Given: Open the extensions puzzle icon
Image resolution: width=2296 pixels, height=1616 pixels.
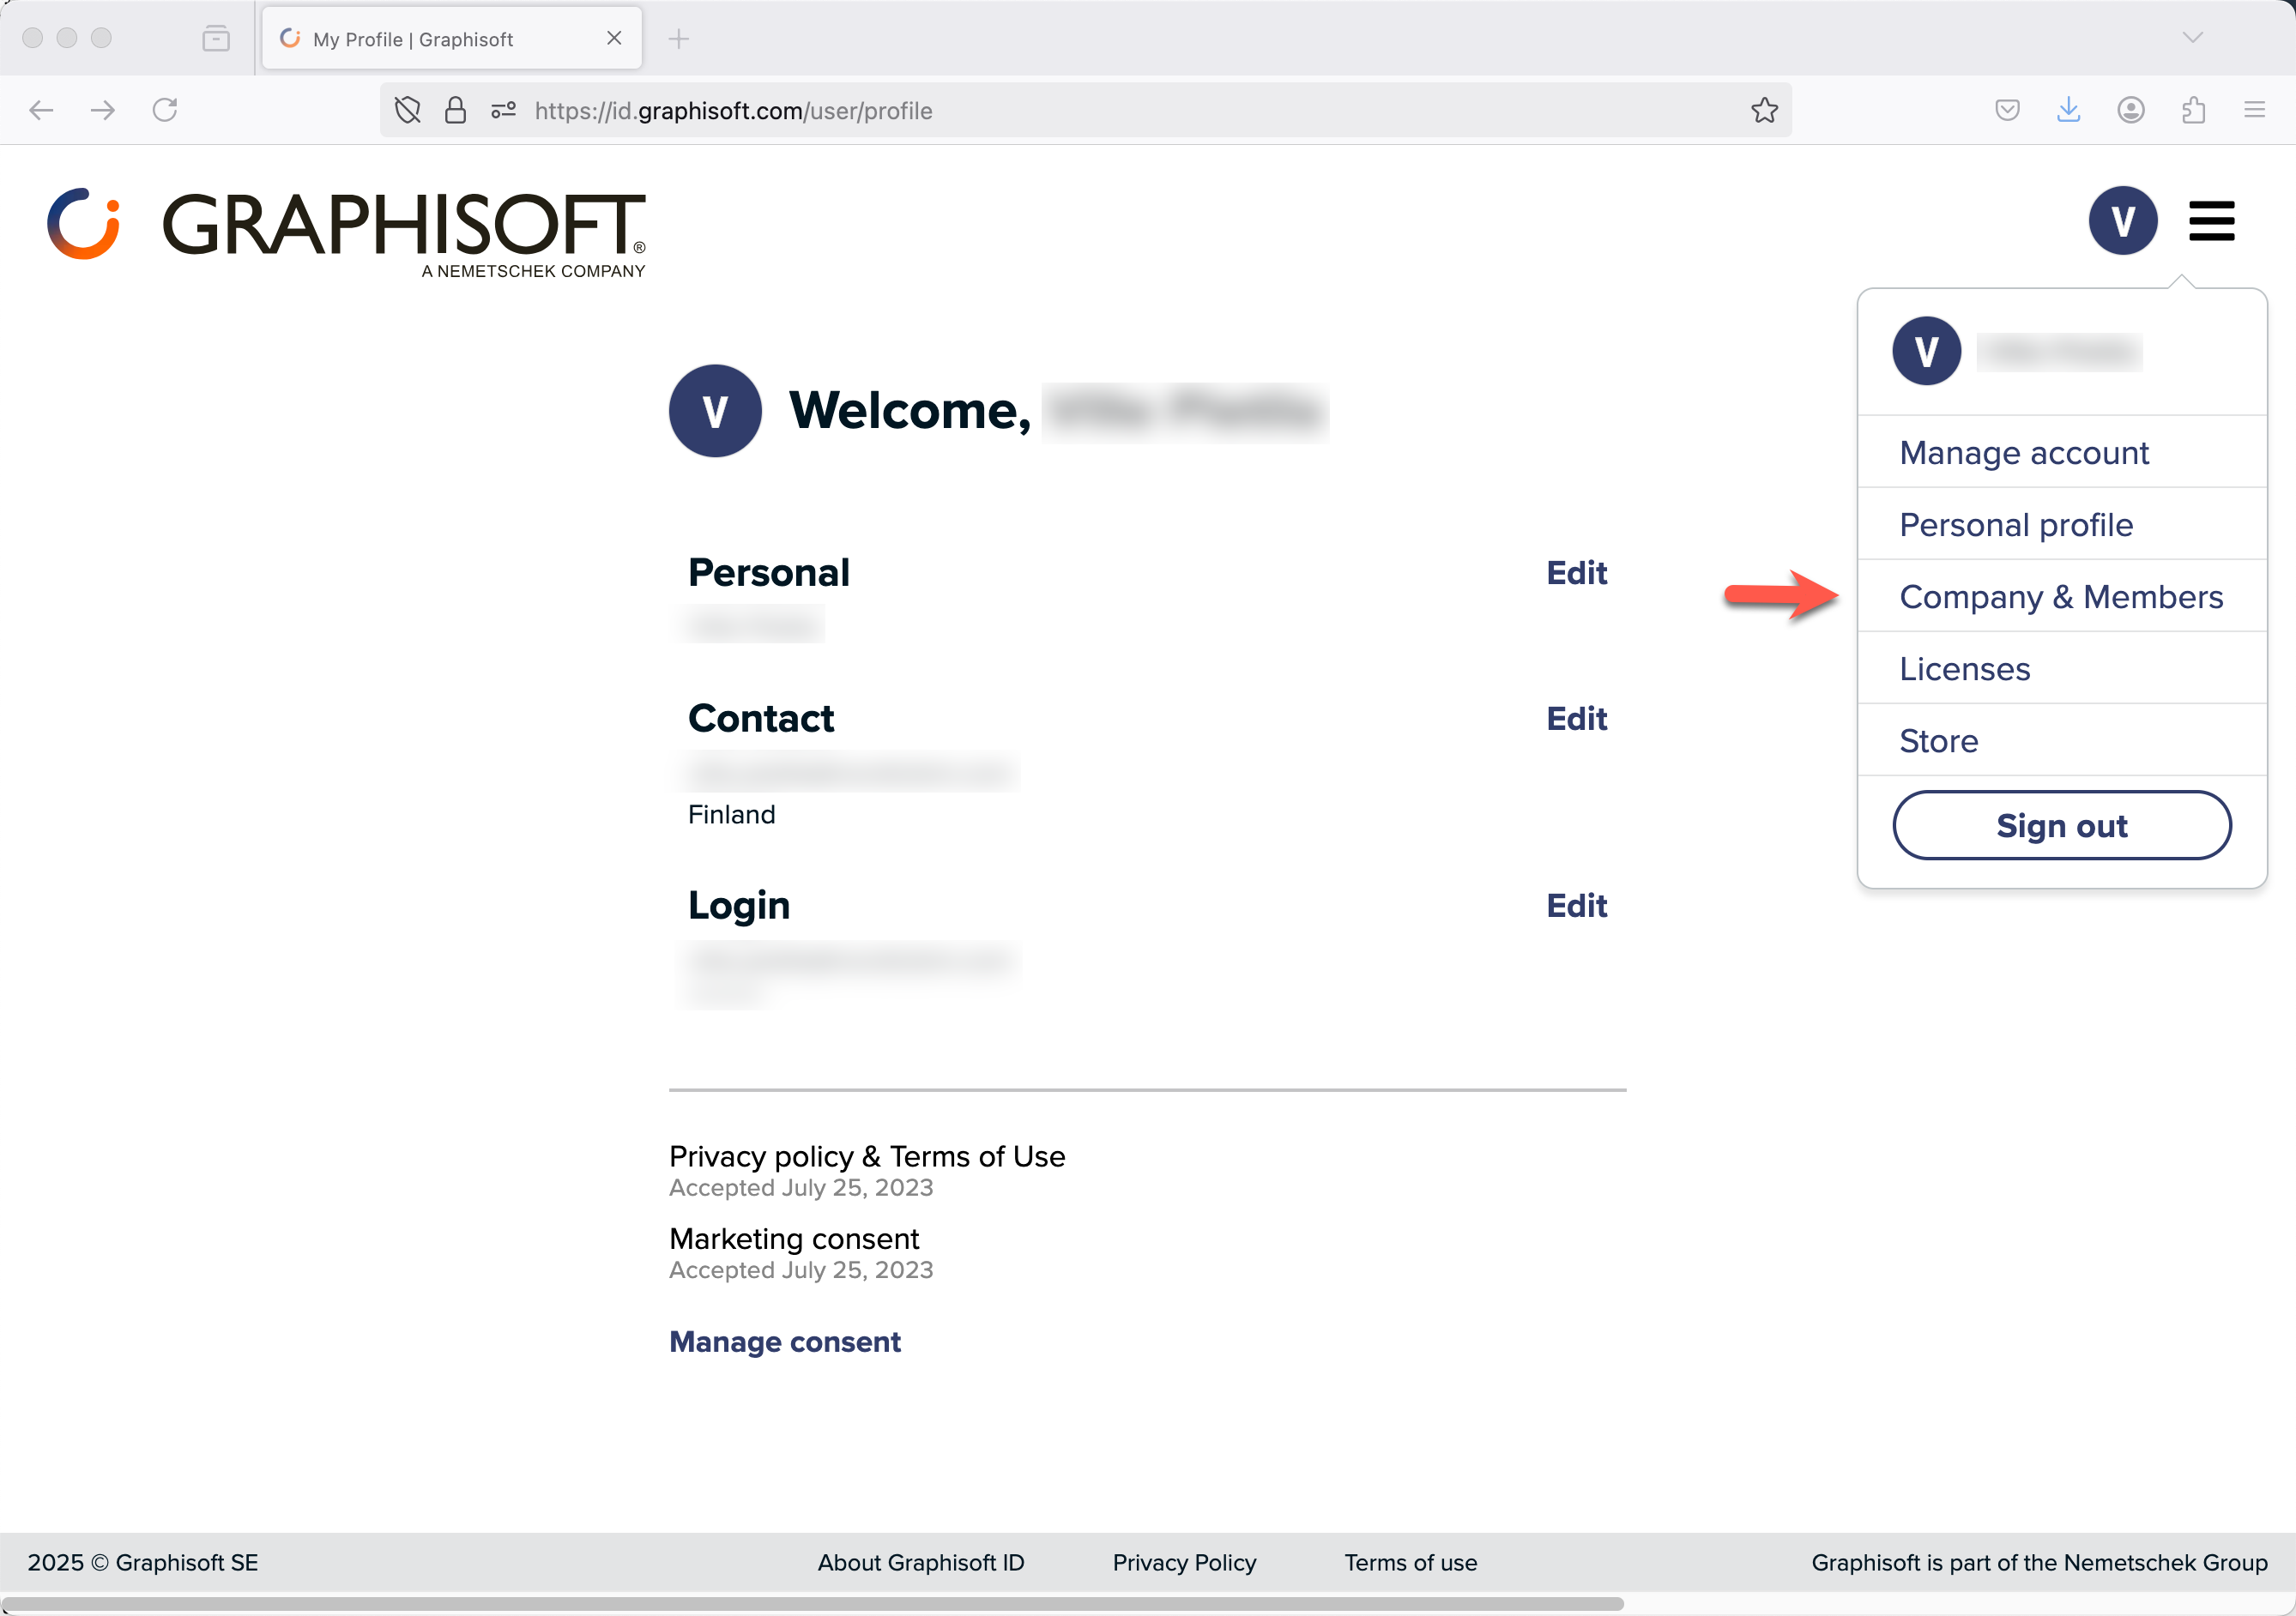Looking at the screenshot, I should pyautogui.click(x=2193, y=110).
